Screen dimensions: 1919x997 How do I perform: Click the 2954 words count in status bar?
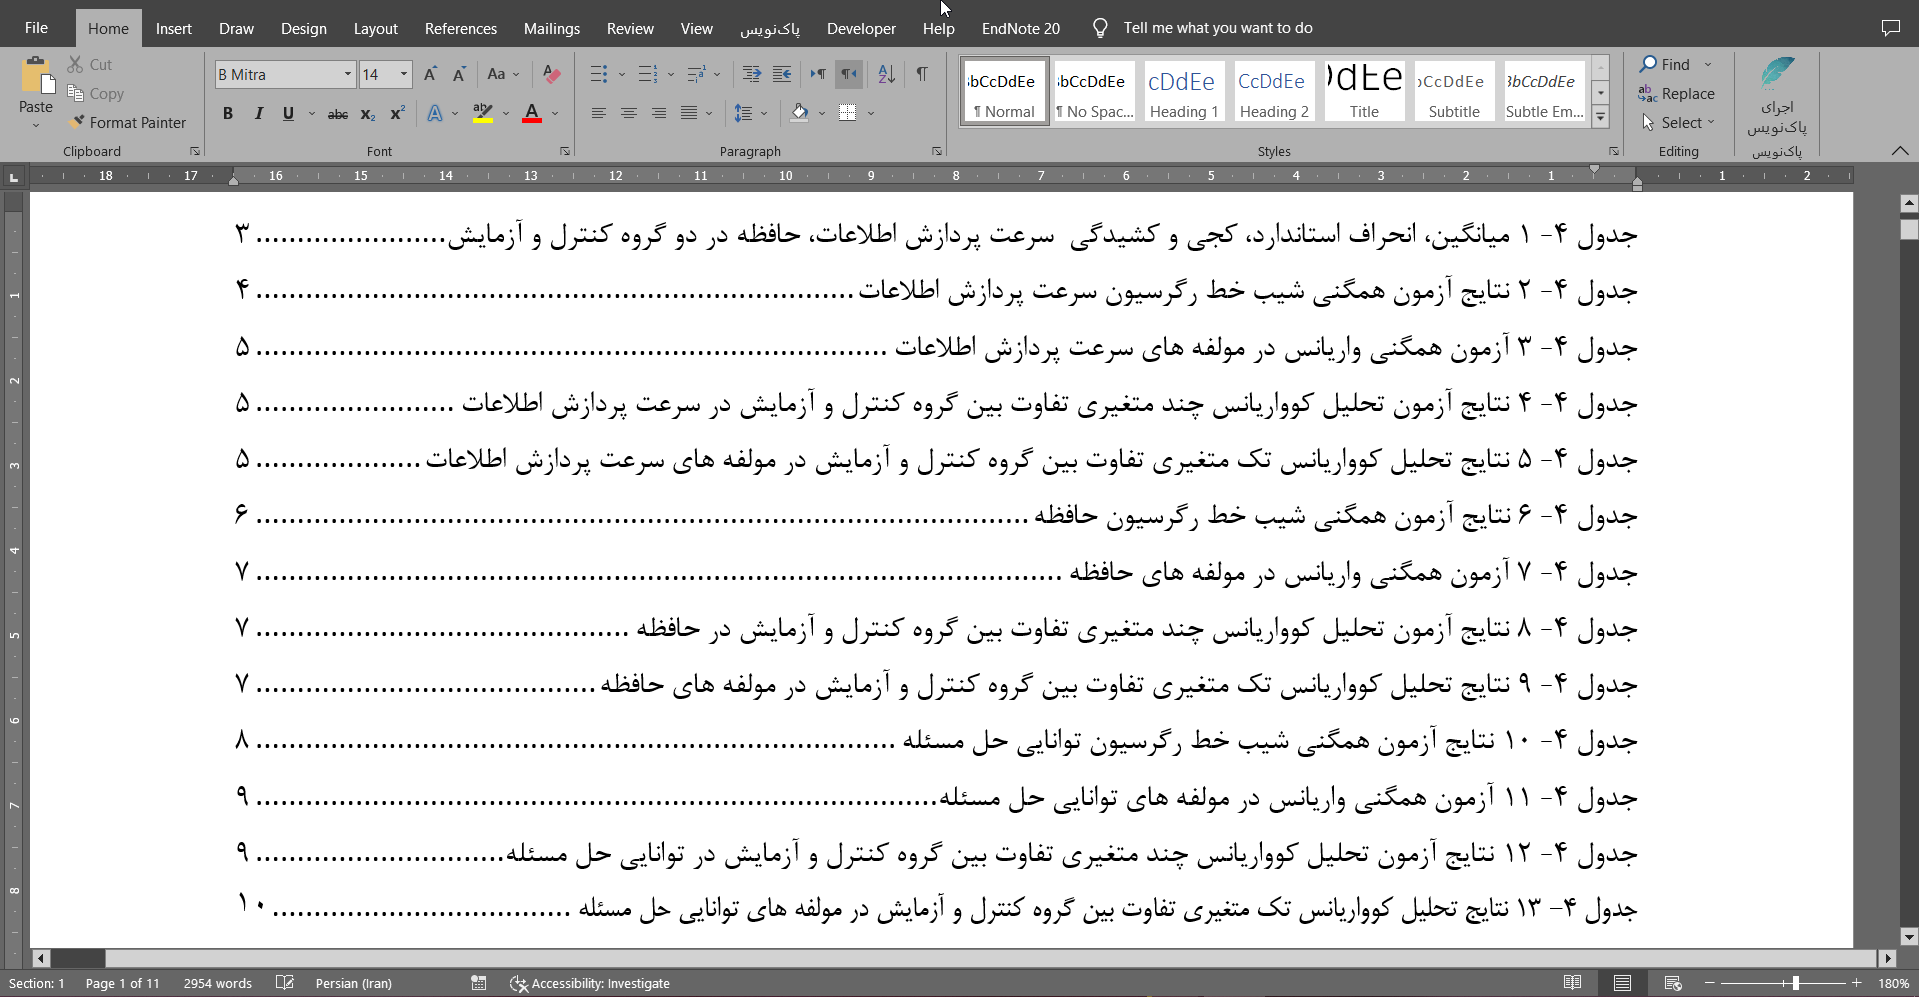(217, 983)
